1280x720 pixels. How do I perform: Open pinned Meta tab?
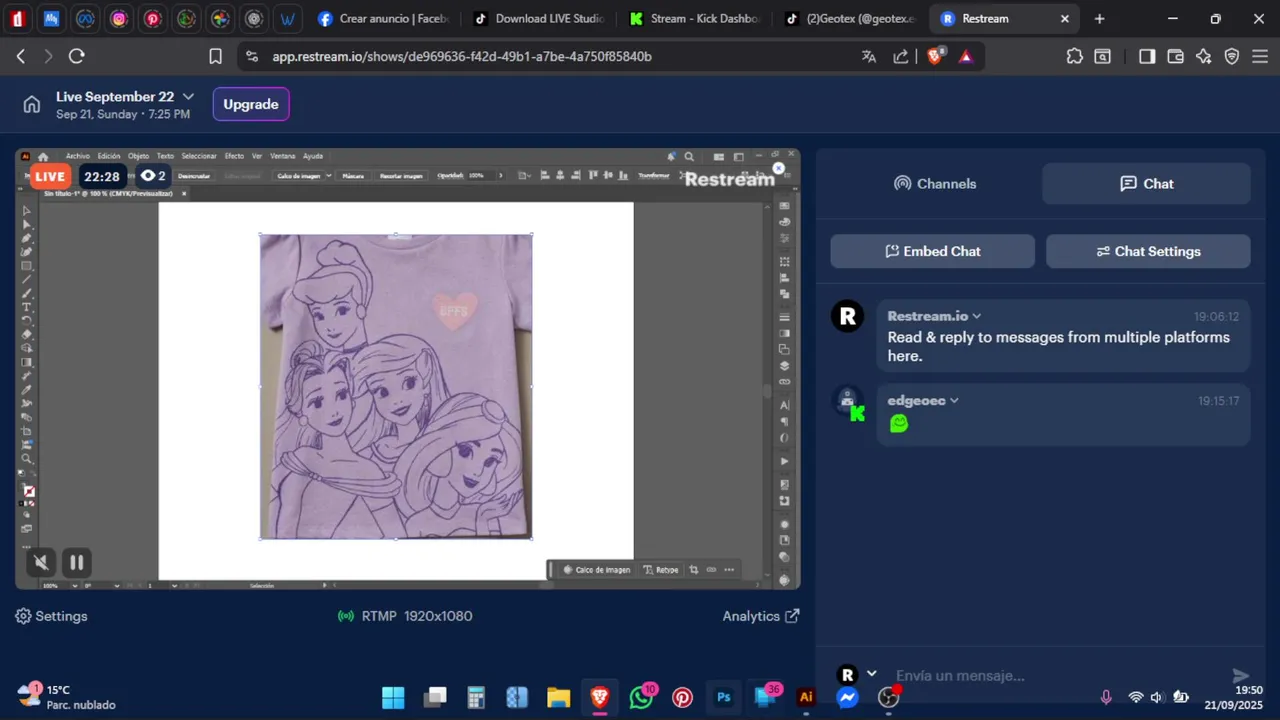tap(85, 19)
